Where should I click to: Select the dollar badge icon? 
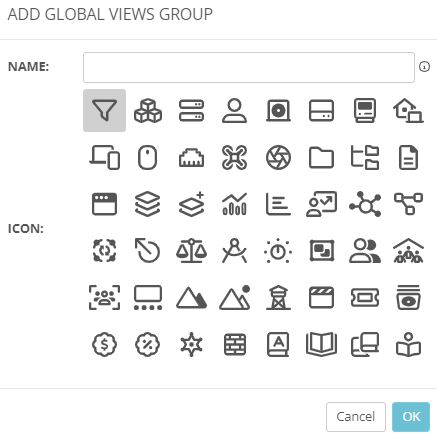click(x=104, y=344)
